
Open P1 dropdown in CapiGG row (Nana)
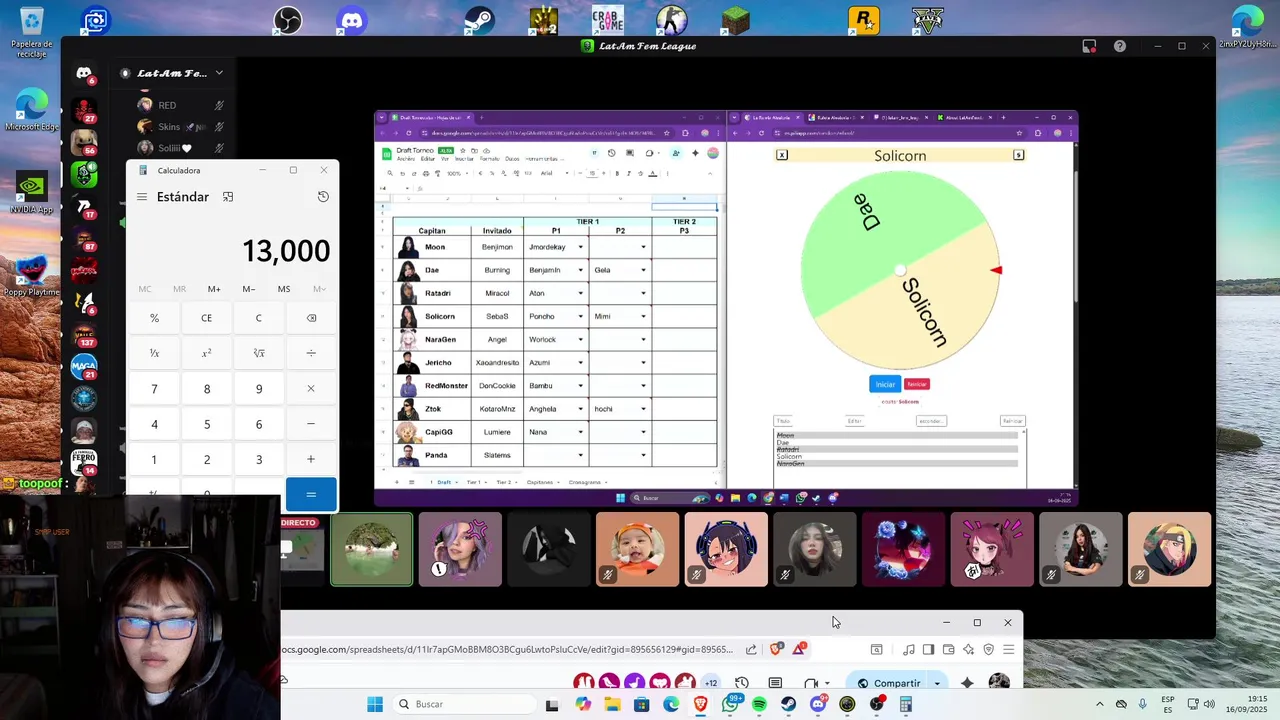tap(580, 432)
